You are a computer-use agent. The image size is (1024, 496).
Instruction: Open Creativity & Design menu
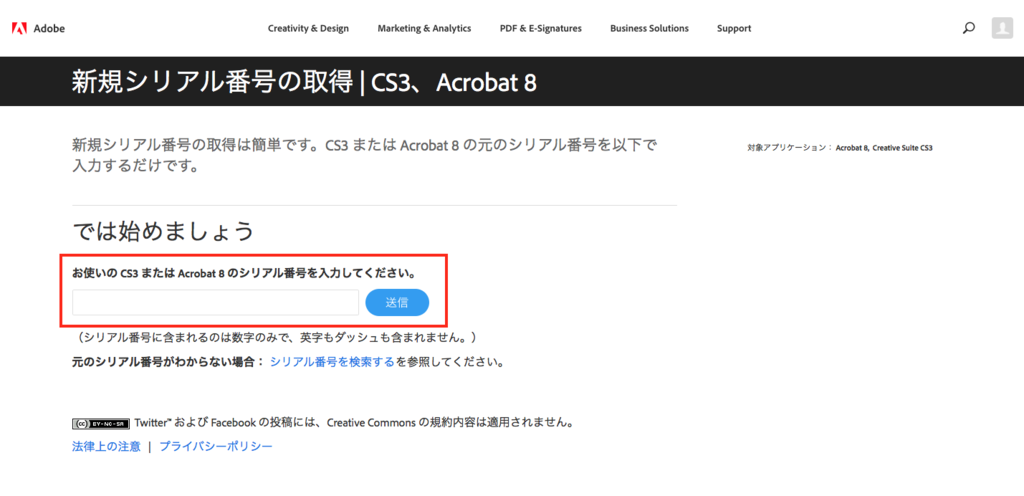(308, 28)
